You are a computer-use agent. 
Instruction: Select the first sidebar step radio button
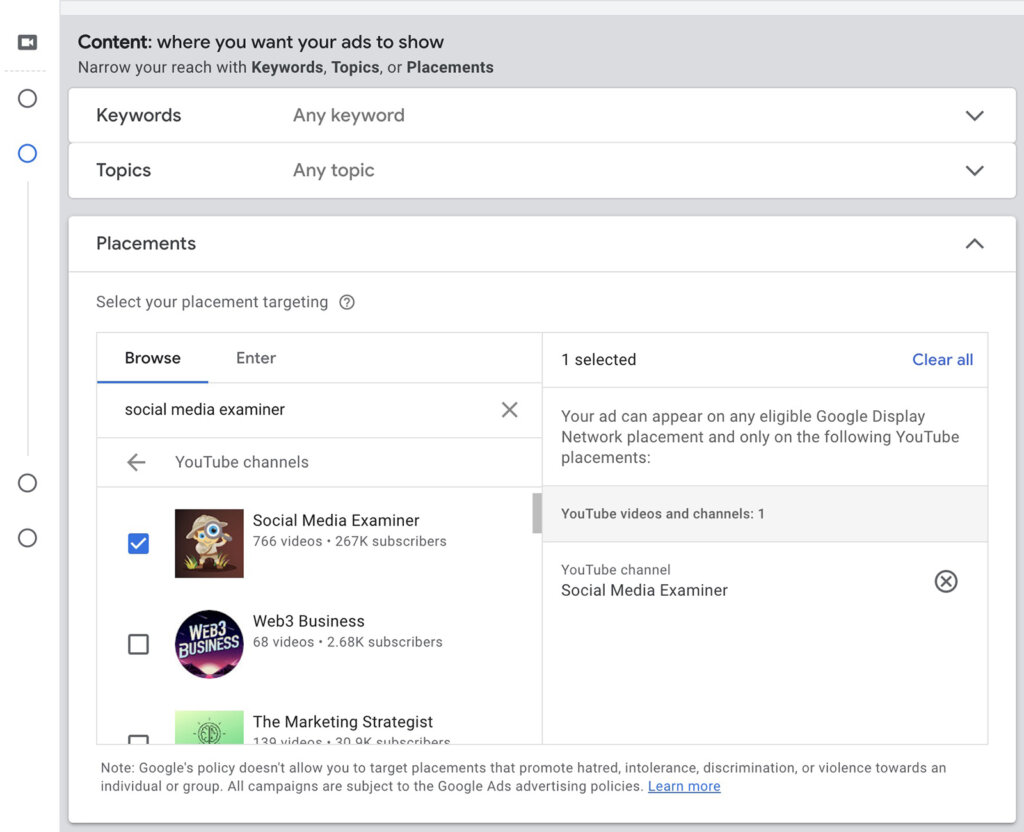point(27,98)
